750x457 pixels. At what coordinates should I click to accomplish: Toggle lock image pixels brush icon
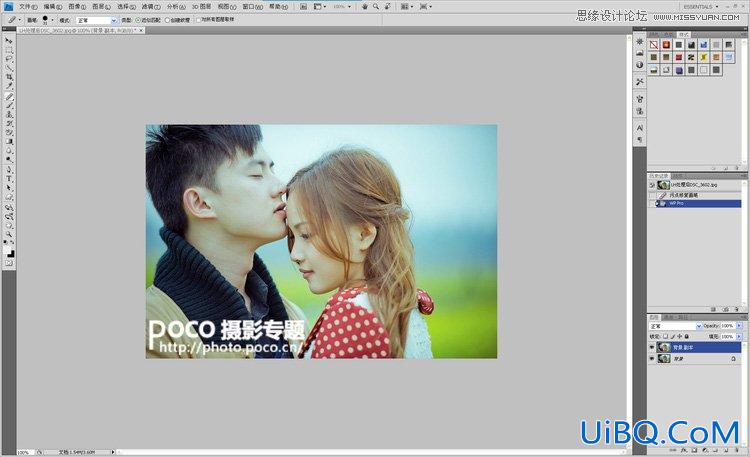point(673,336)
